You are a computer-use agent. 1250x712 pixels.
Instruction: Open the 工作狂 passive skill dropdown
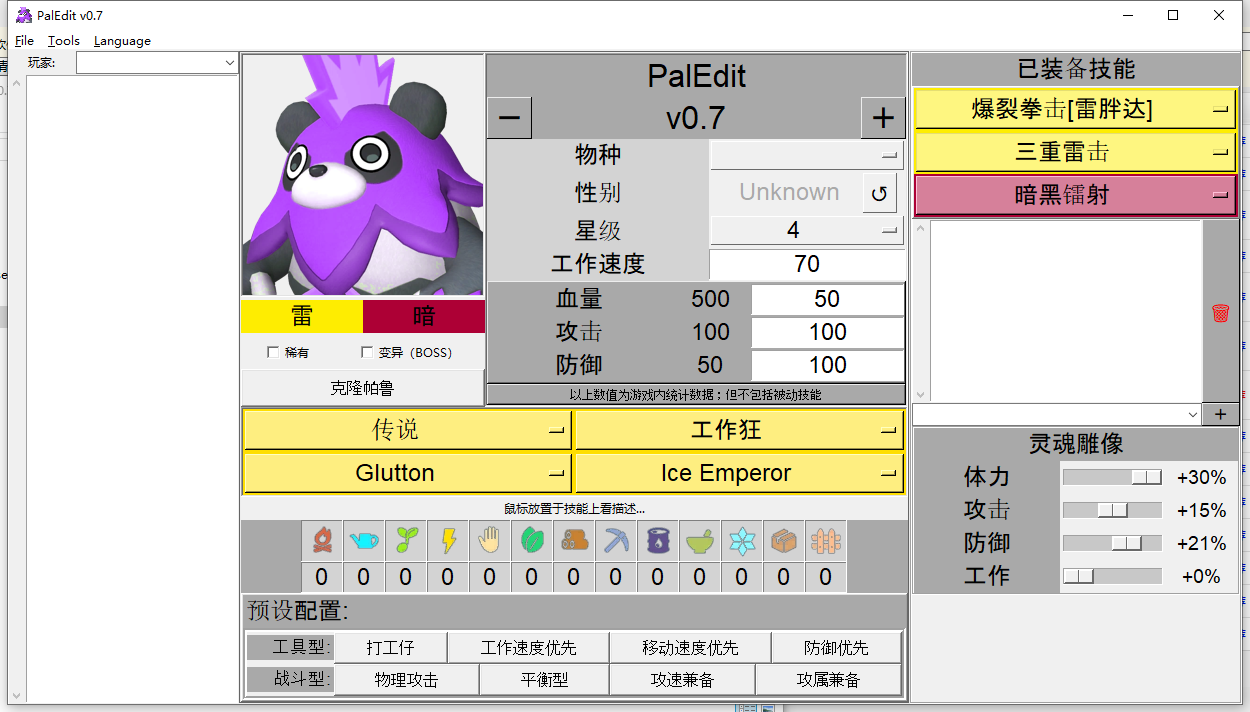[x=739, y=430]
